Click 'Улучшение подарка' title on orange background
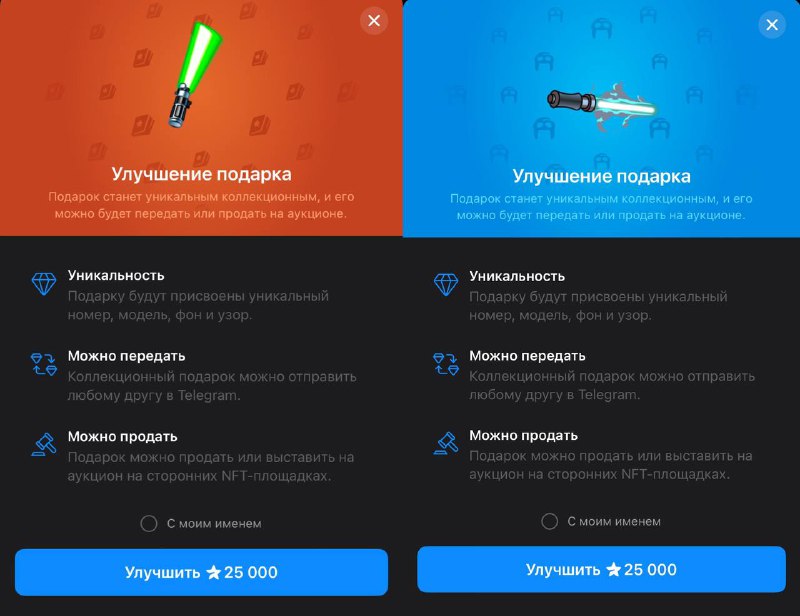 202,174
